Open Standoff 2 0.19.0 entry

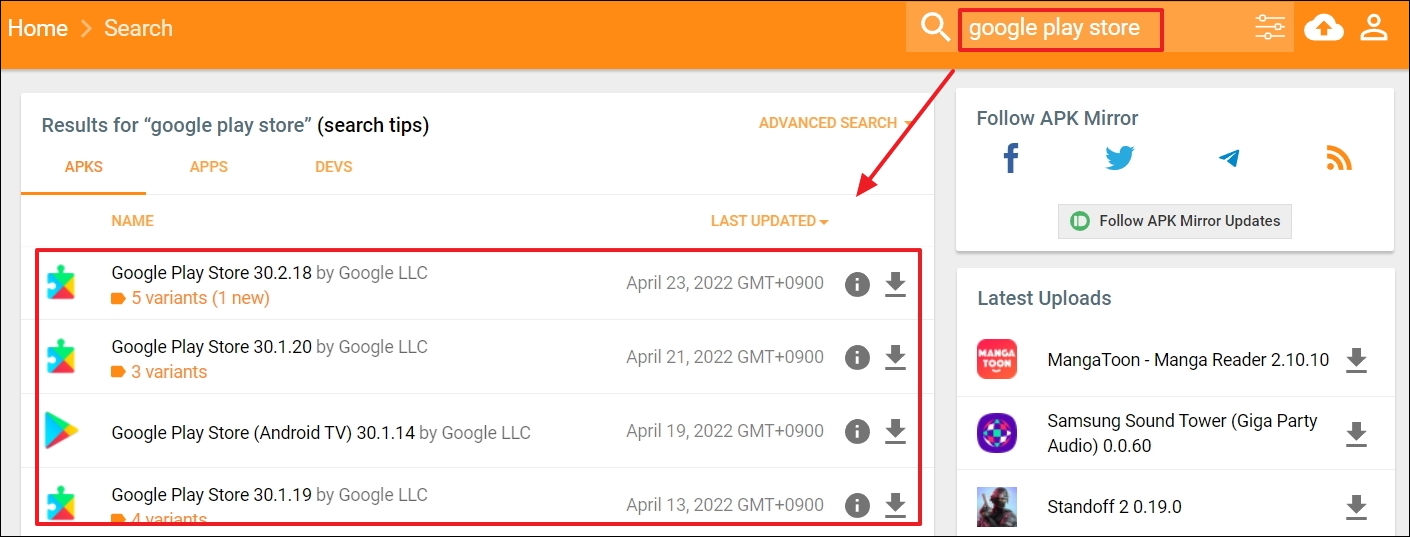click(1114, 507)
